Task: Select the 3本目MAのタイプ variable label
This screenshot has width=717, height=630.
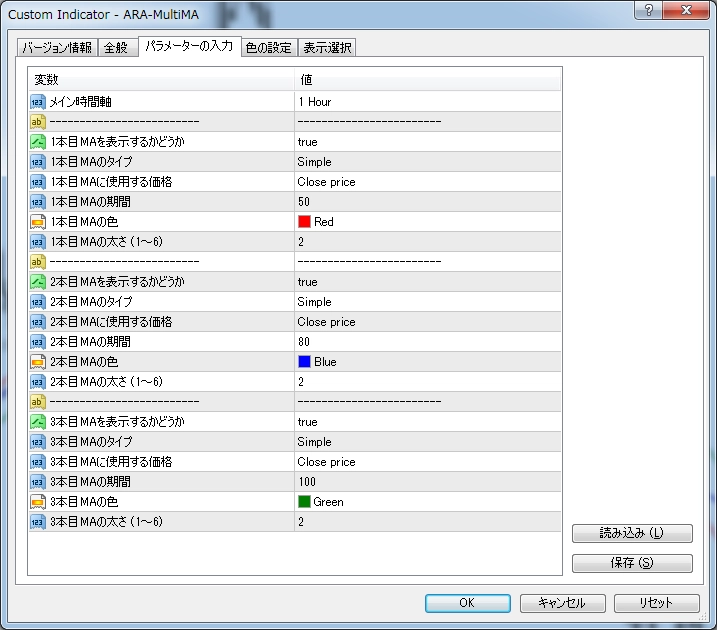Action: (91, 442)
